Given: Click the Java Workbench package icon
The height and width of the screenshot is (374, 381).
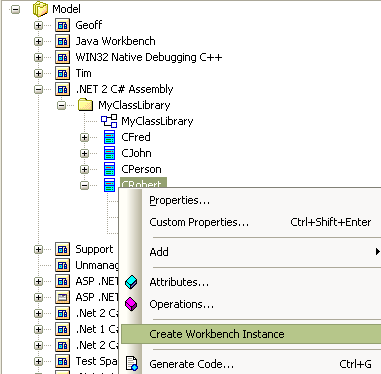Looking at the screenshot, I should 62,41.
